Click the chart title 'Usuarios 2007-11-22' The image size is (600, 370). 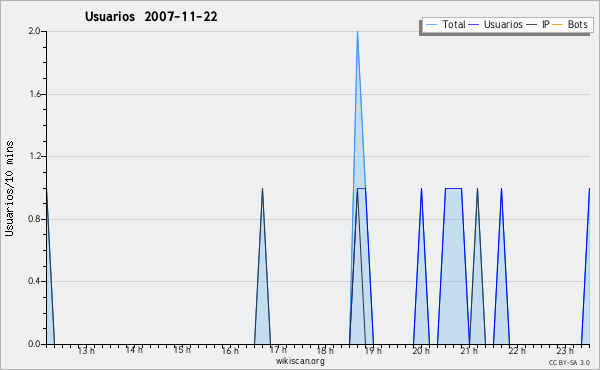[x=151, y=16]
